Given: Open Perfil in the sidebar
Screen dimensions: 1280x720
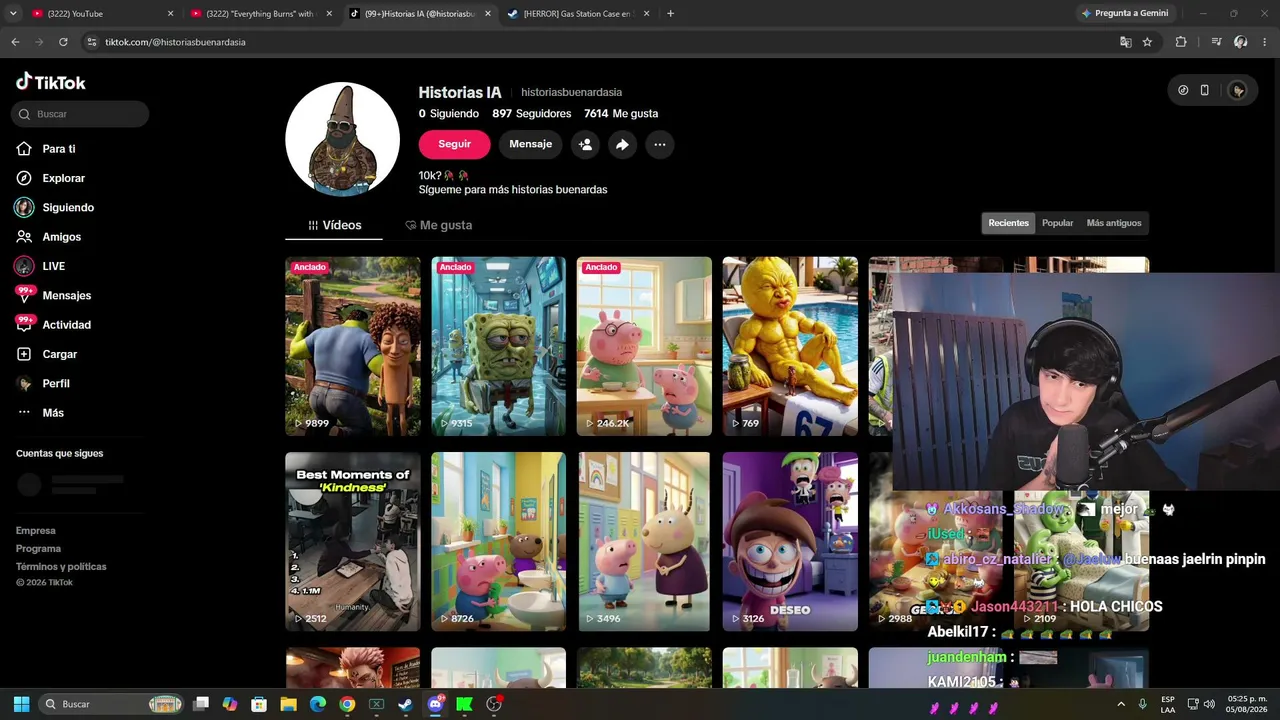Looking at the screenshot, I should [56, 383].
